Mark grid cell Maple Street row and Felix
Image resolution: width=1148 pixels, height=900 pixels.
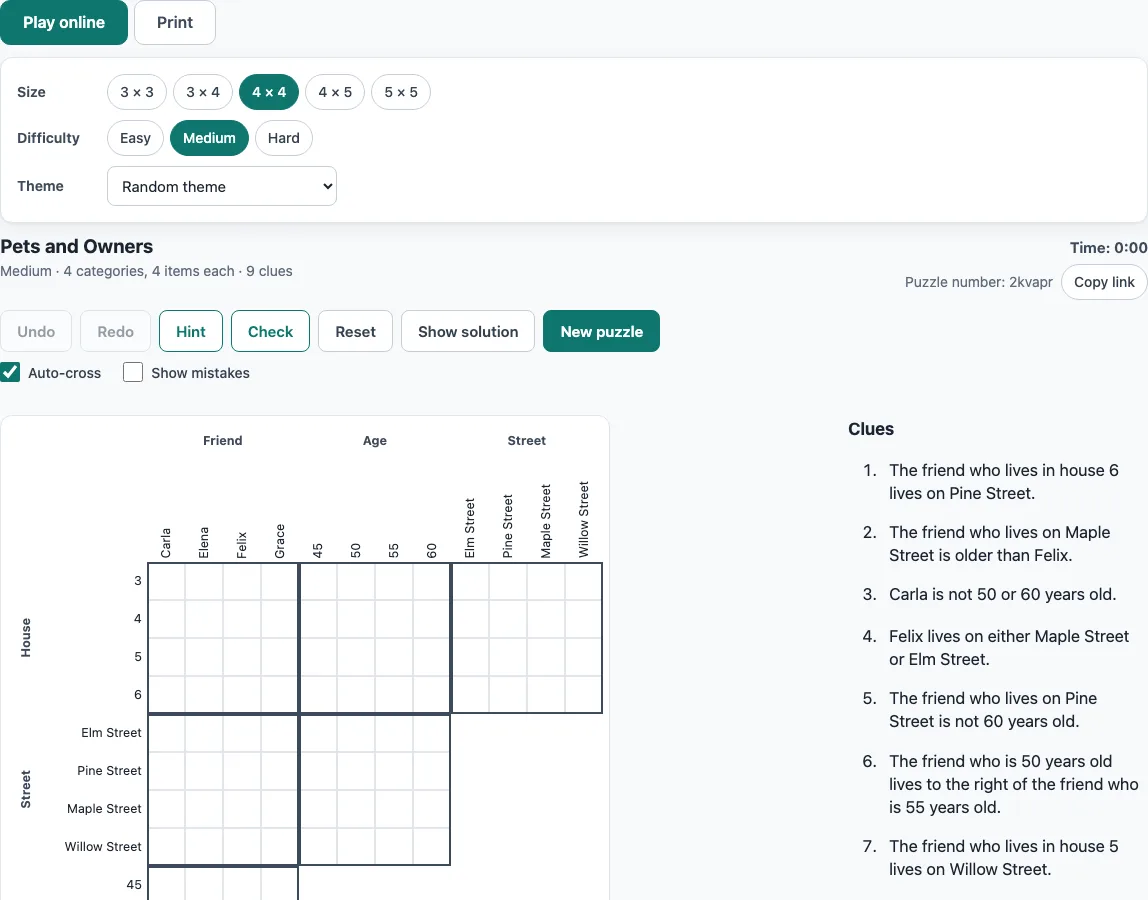click(242, 809)
